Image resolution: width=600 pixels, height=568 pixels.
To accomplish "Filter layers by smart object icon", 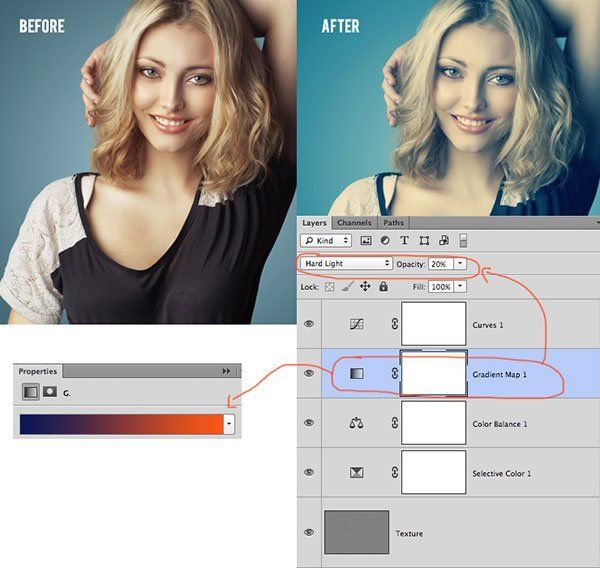I will tap(444, 240).
